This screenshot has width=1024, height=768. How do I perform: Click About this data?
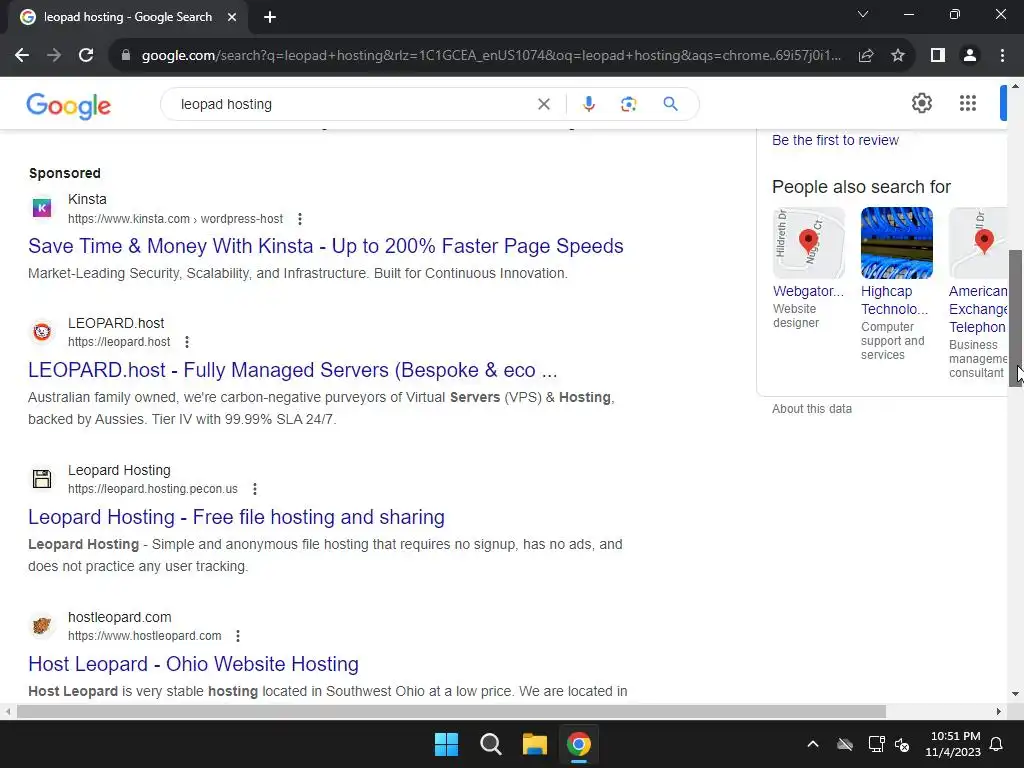point(812,409)
